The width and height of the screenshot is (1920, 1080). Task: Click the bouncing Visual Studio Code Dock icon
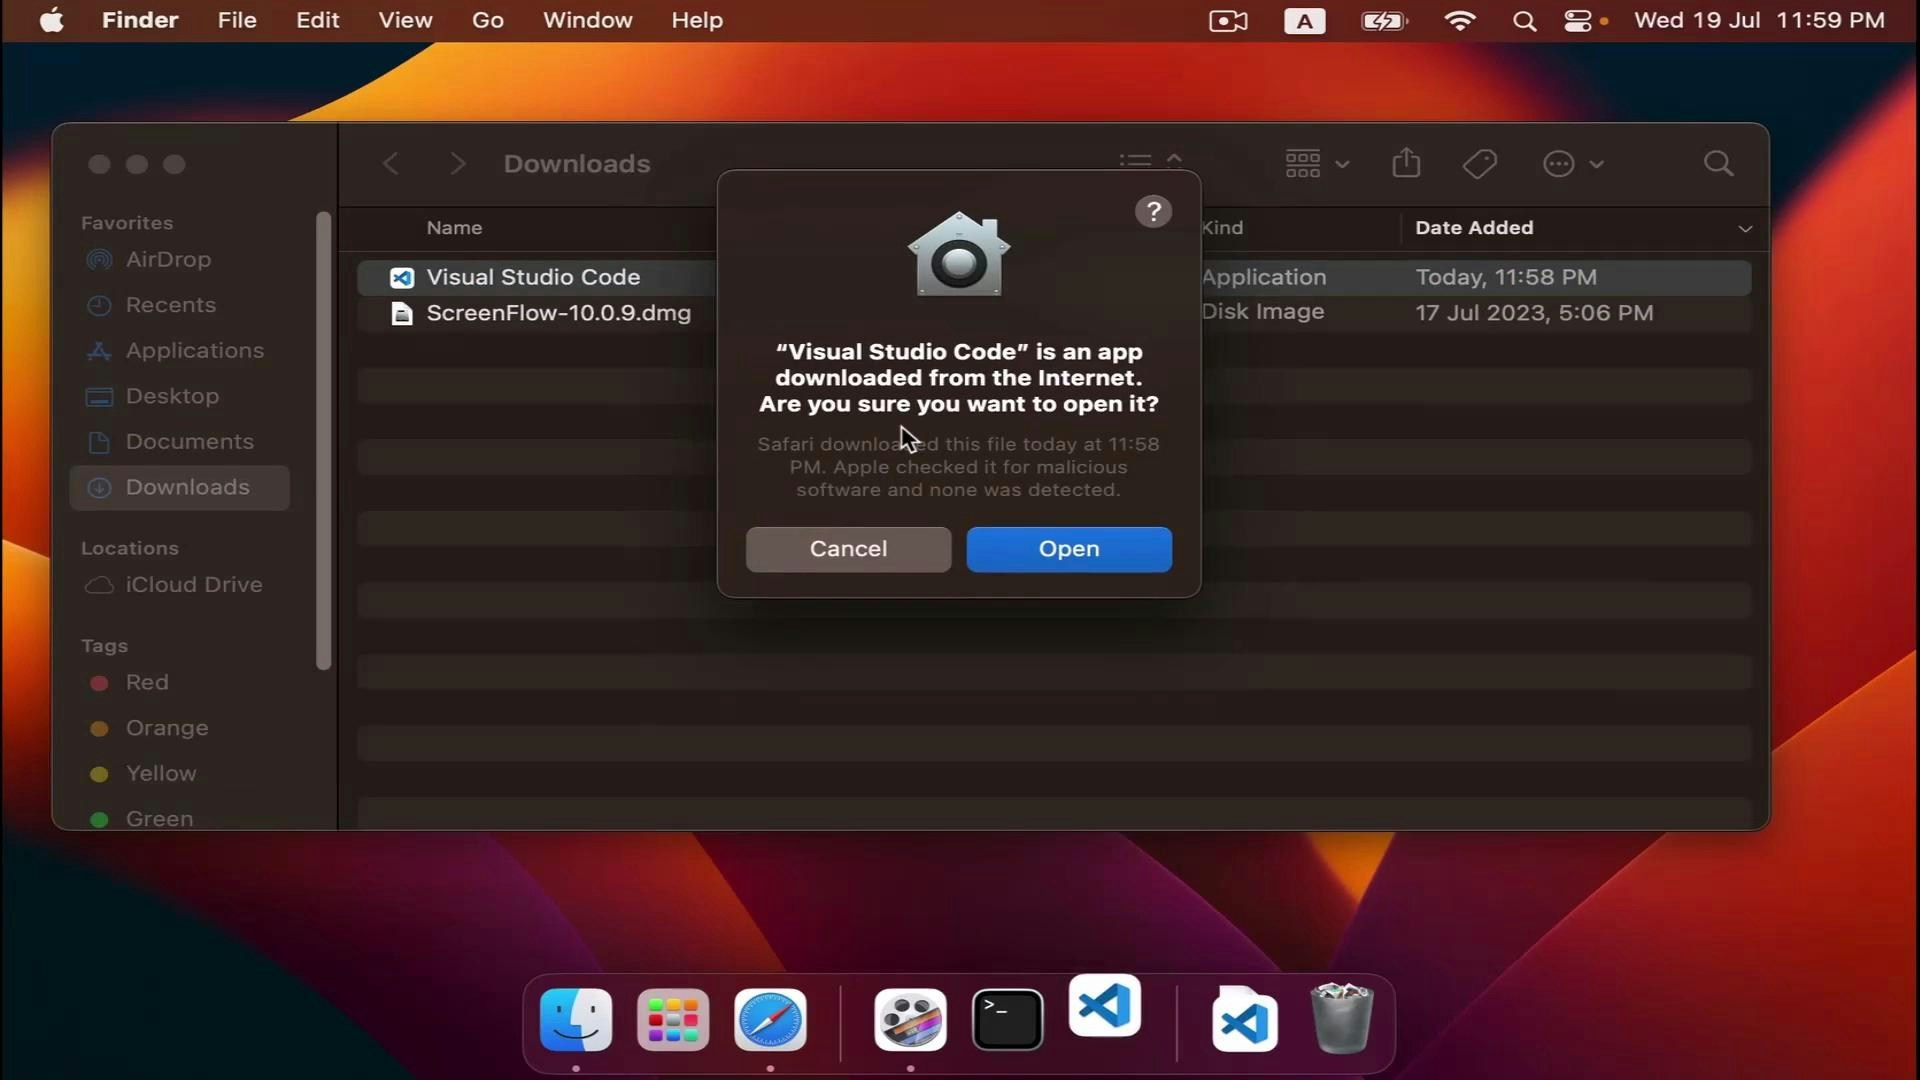click(x=1104, y=1005)
